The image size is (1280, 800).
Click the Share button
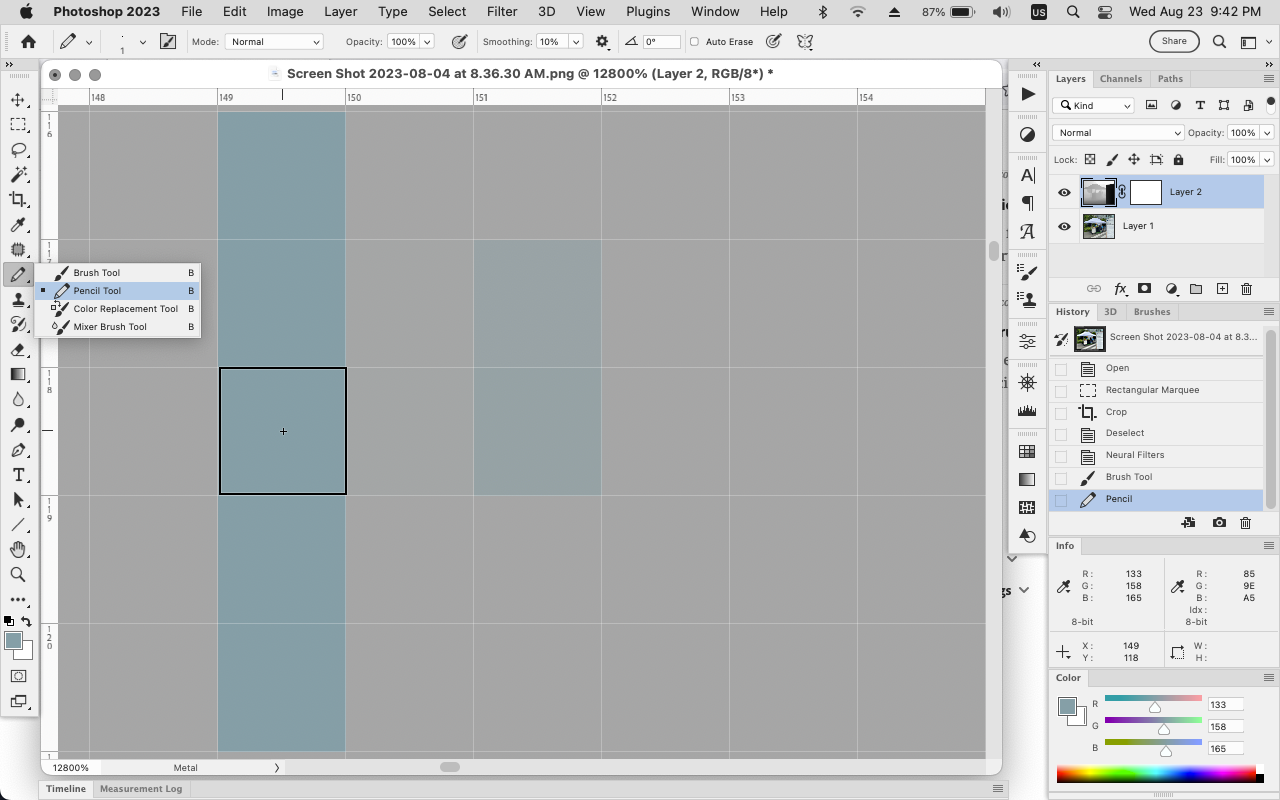pos(1173,41)
